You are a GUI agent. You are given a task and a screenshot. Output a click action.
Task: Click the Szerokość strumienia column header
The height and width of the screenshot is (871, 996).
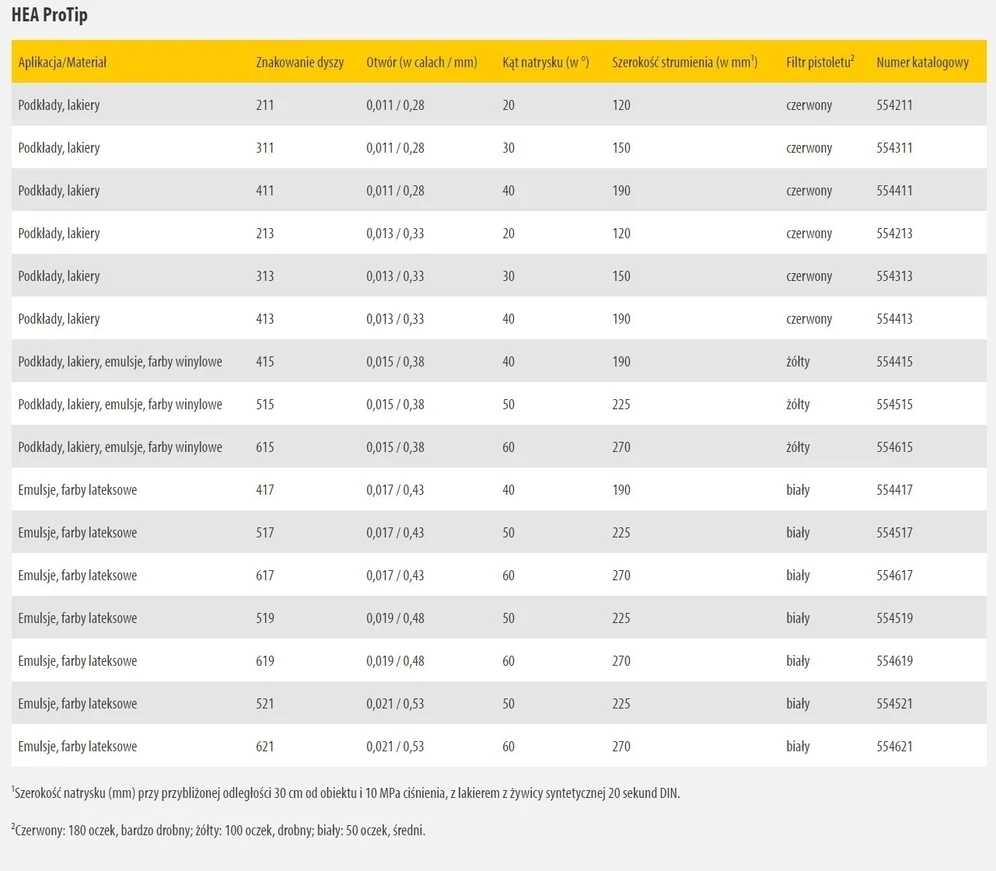tap(685, 62)
